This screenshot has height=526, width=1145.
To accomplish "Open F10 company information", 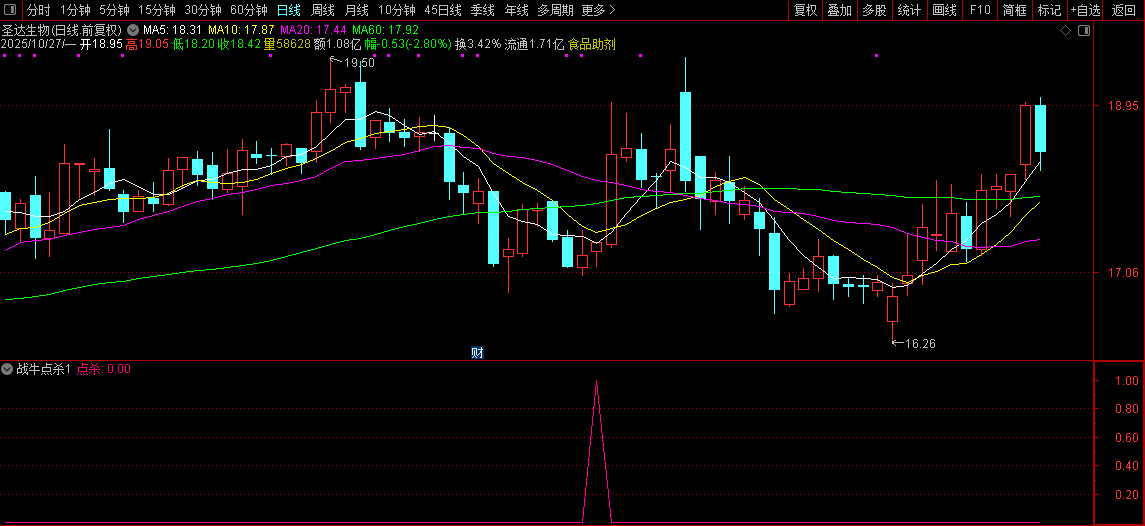I will tap(980, 10).
